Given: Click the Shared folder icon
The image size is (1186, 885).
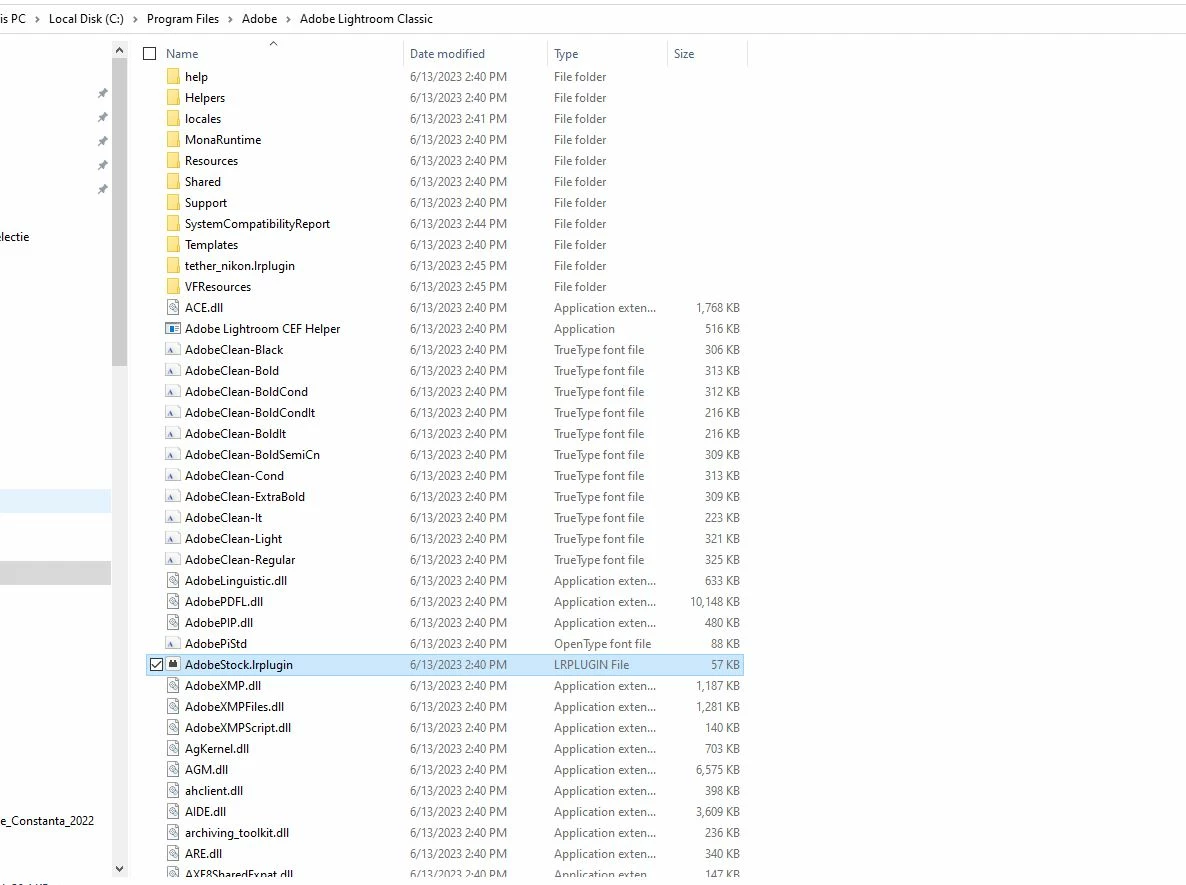Looking at the screenshot, I should [x=173, y=182].
